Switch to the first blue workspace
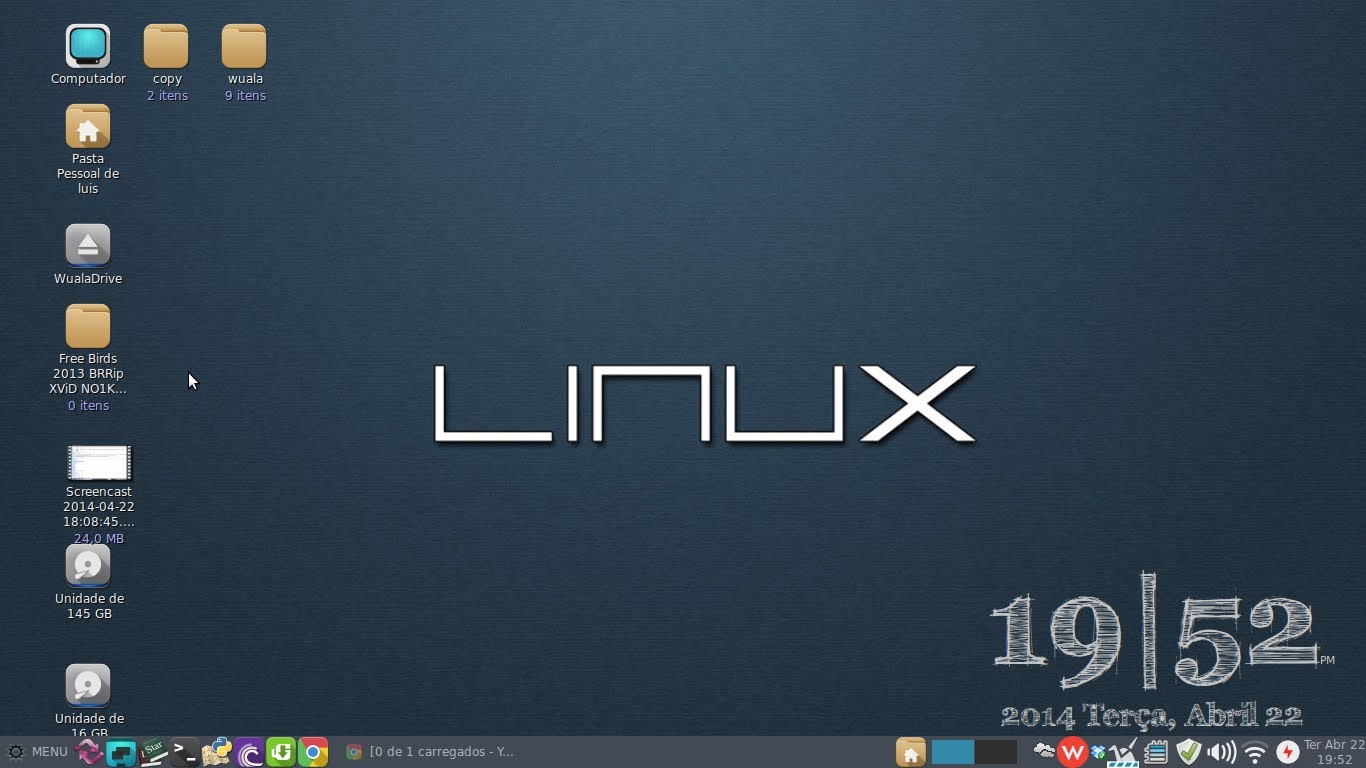 pos(953,752)
